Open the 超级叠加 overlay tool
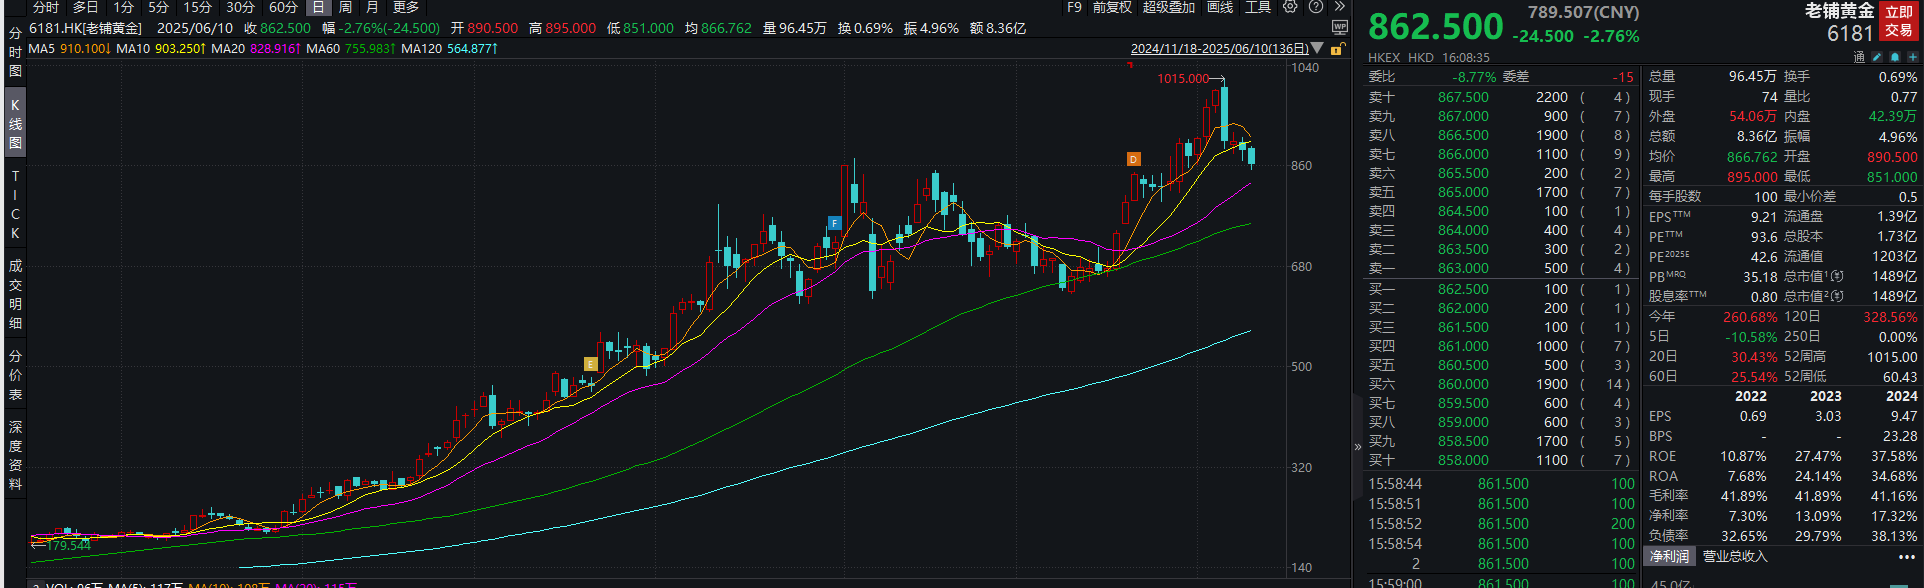This screenshot has width=1924, height=588. pos(1168,7)
